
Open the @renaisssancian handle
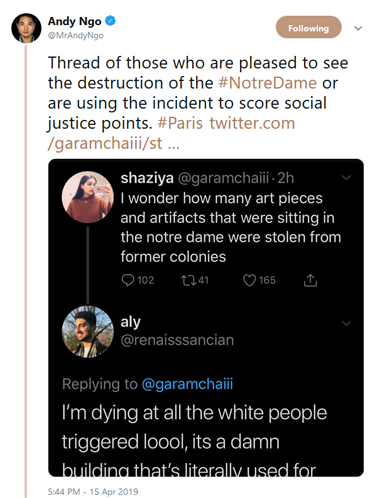point(177,340)
